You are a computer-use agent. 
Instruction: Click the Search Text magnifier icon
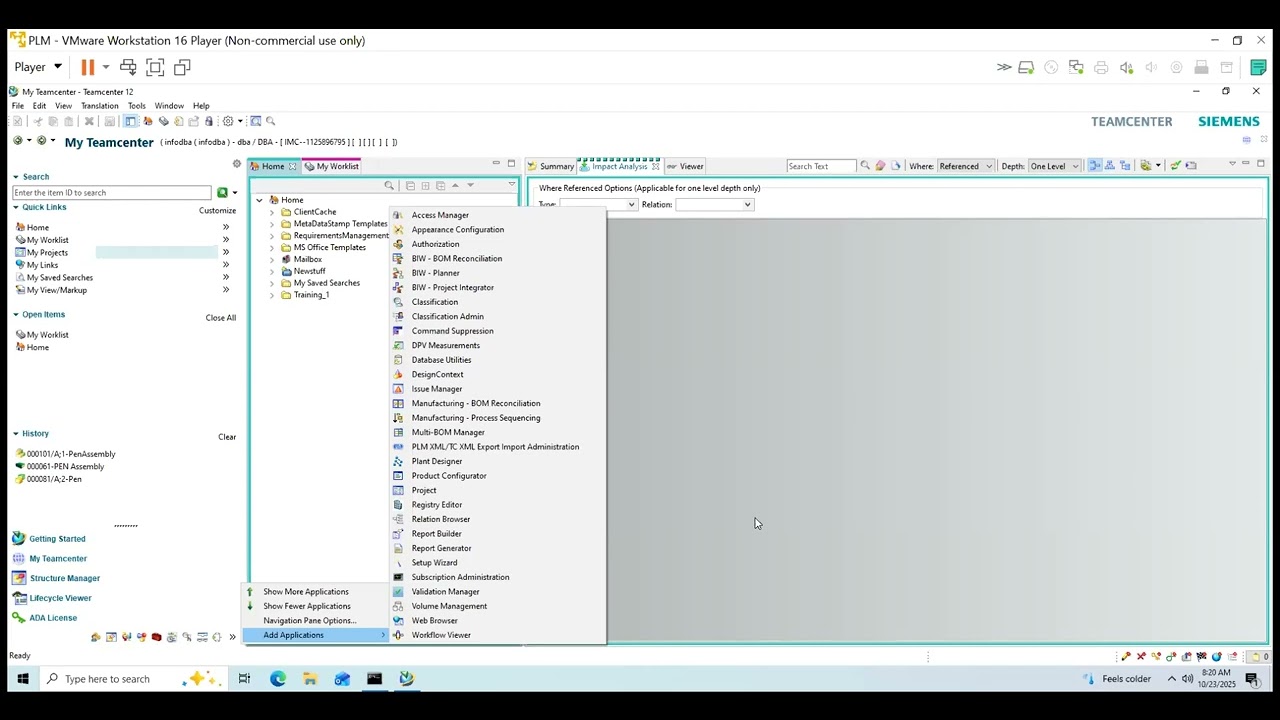point(865,166)
